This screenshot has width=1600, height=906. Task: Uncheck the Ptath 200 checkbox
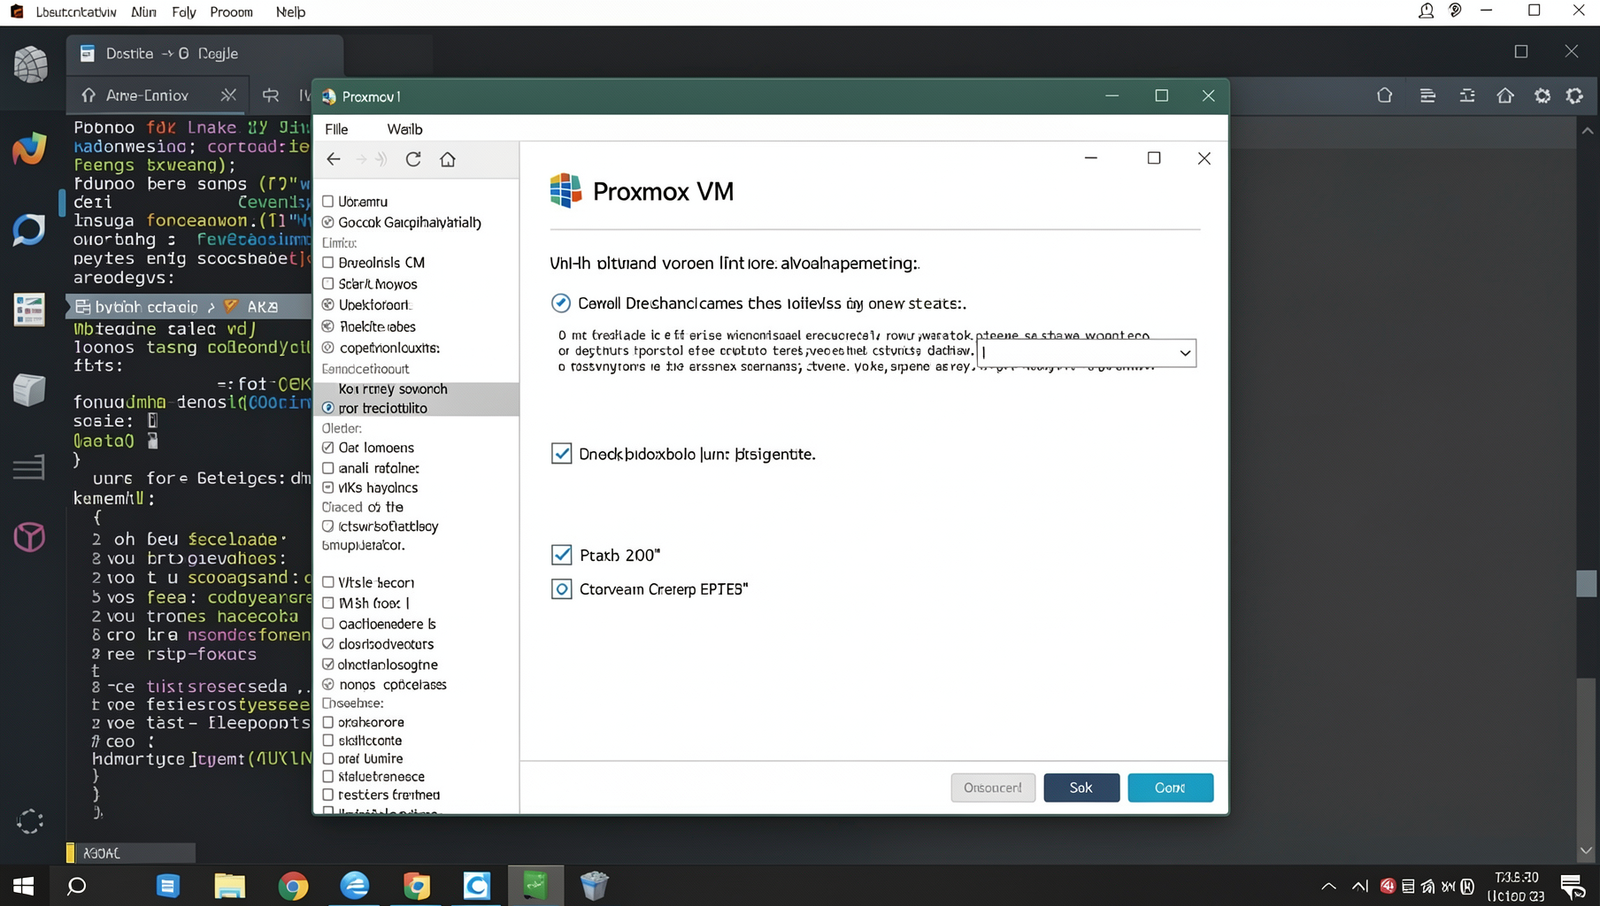point(561,555)
